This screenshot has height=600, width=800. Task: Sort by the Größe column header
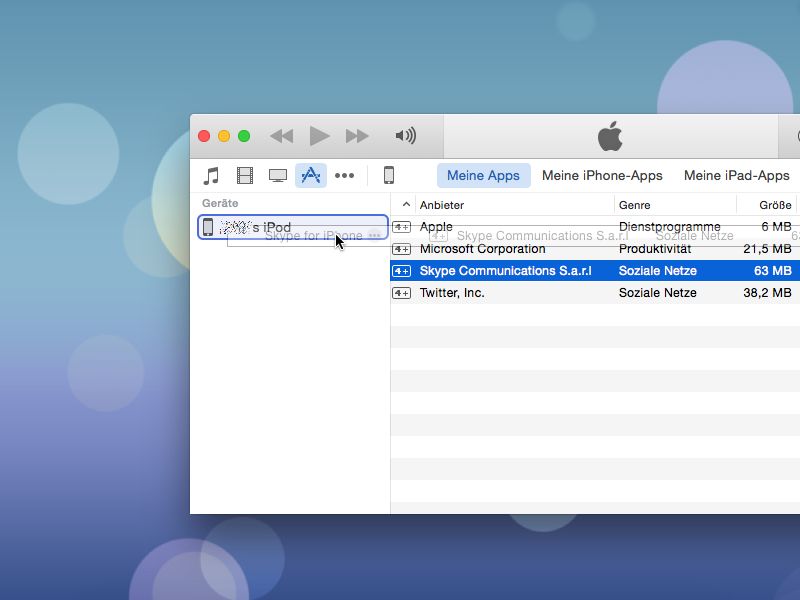coord(775,205)
